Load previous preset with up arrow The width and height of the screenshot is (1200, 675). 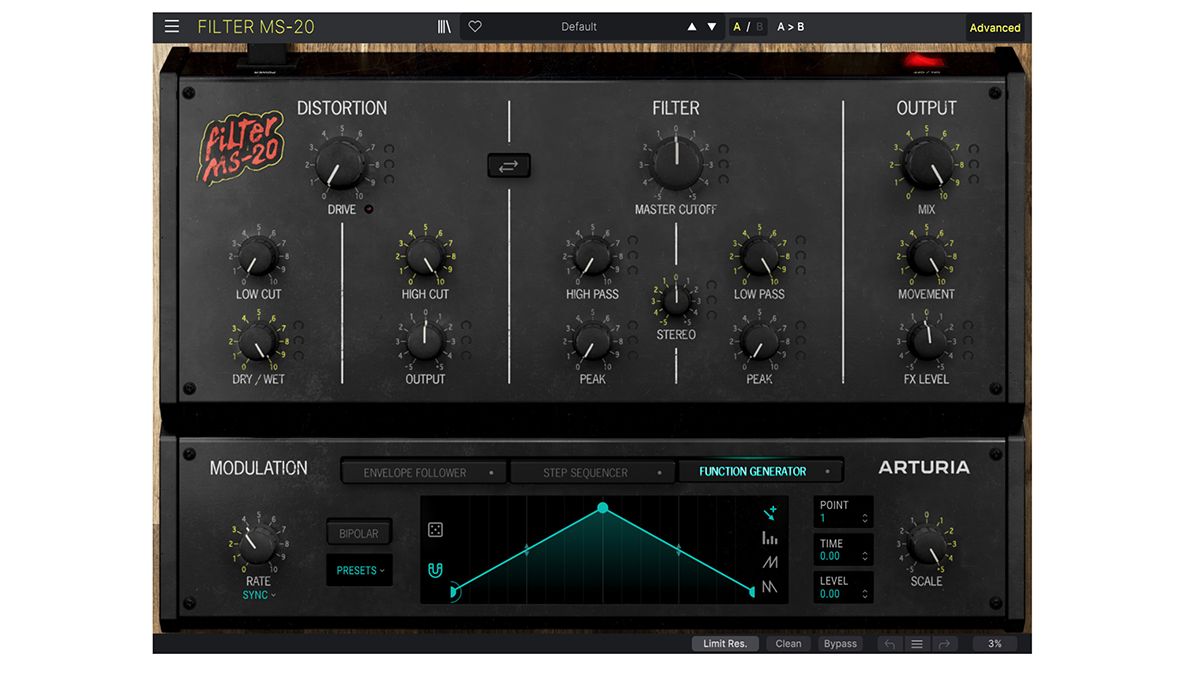(x=692, y=27)
